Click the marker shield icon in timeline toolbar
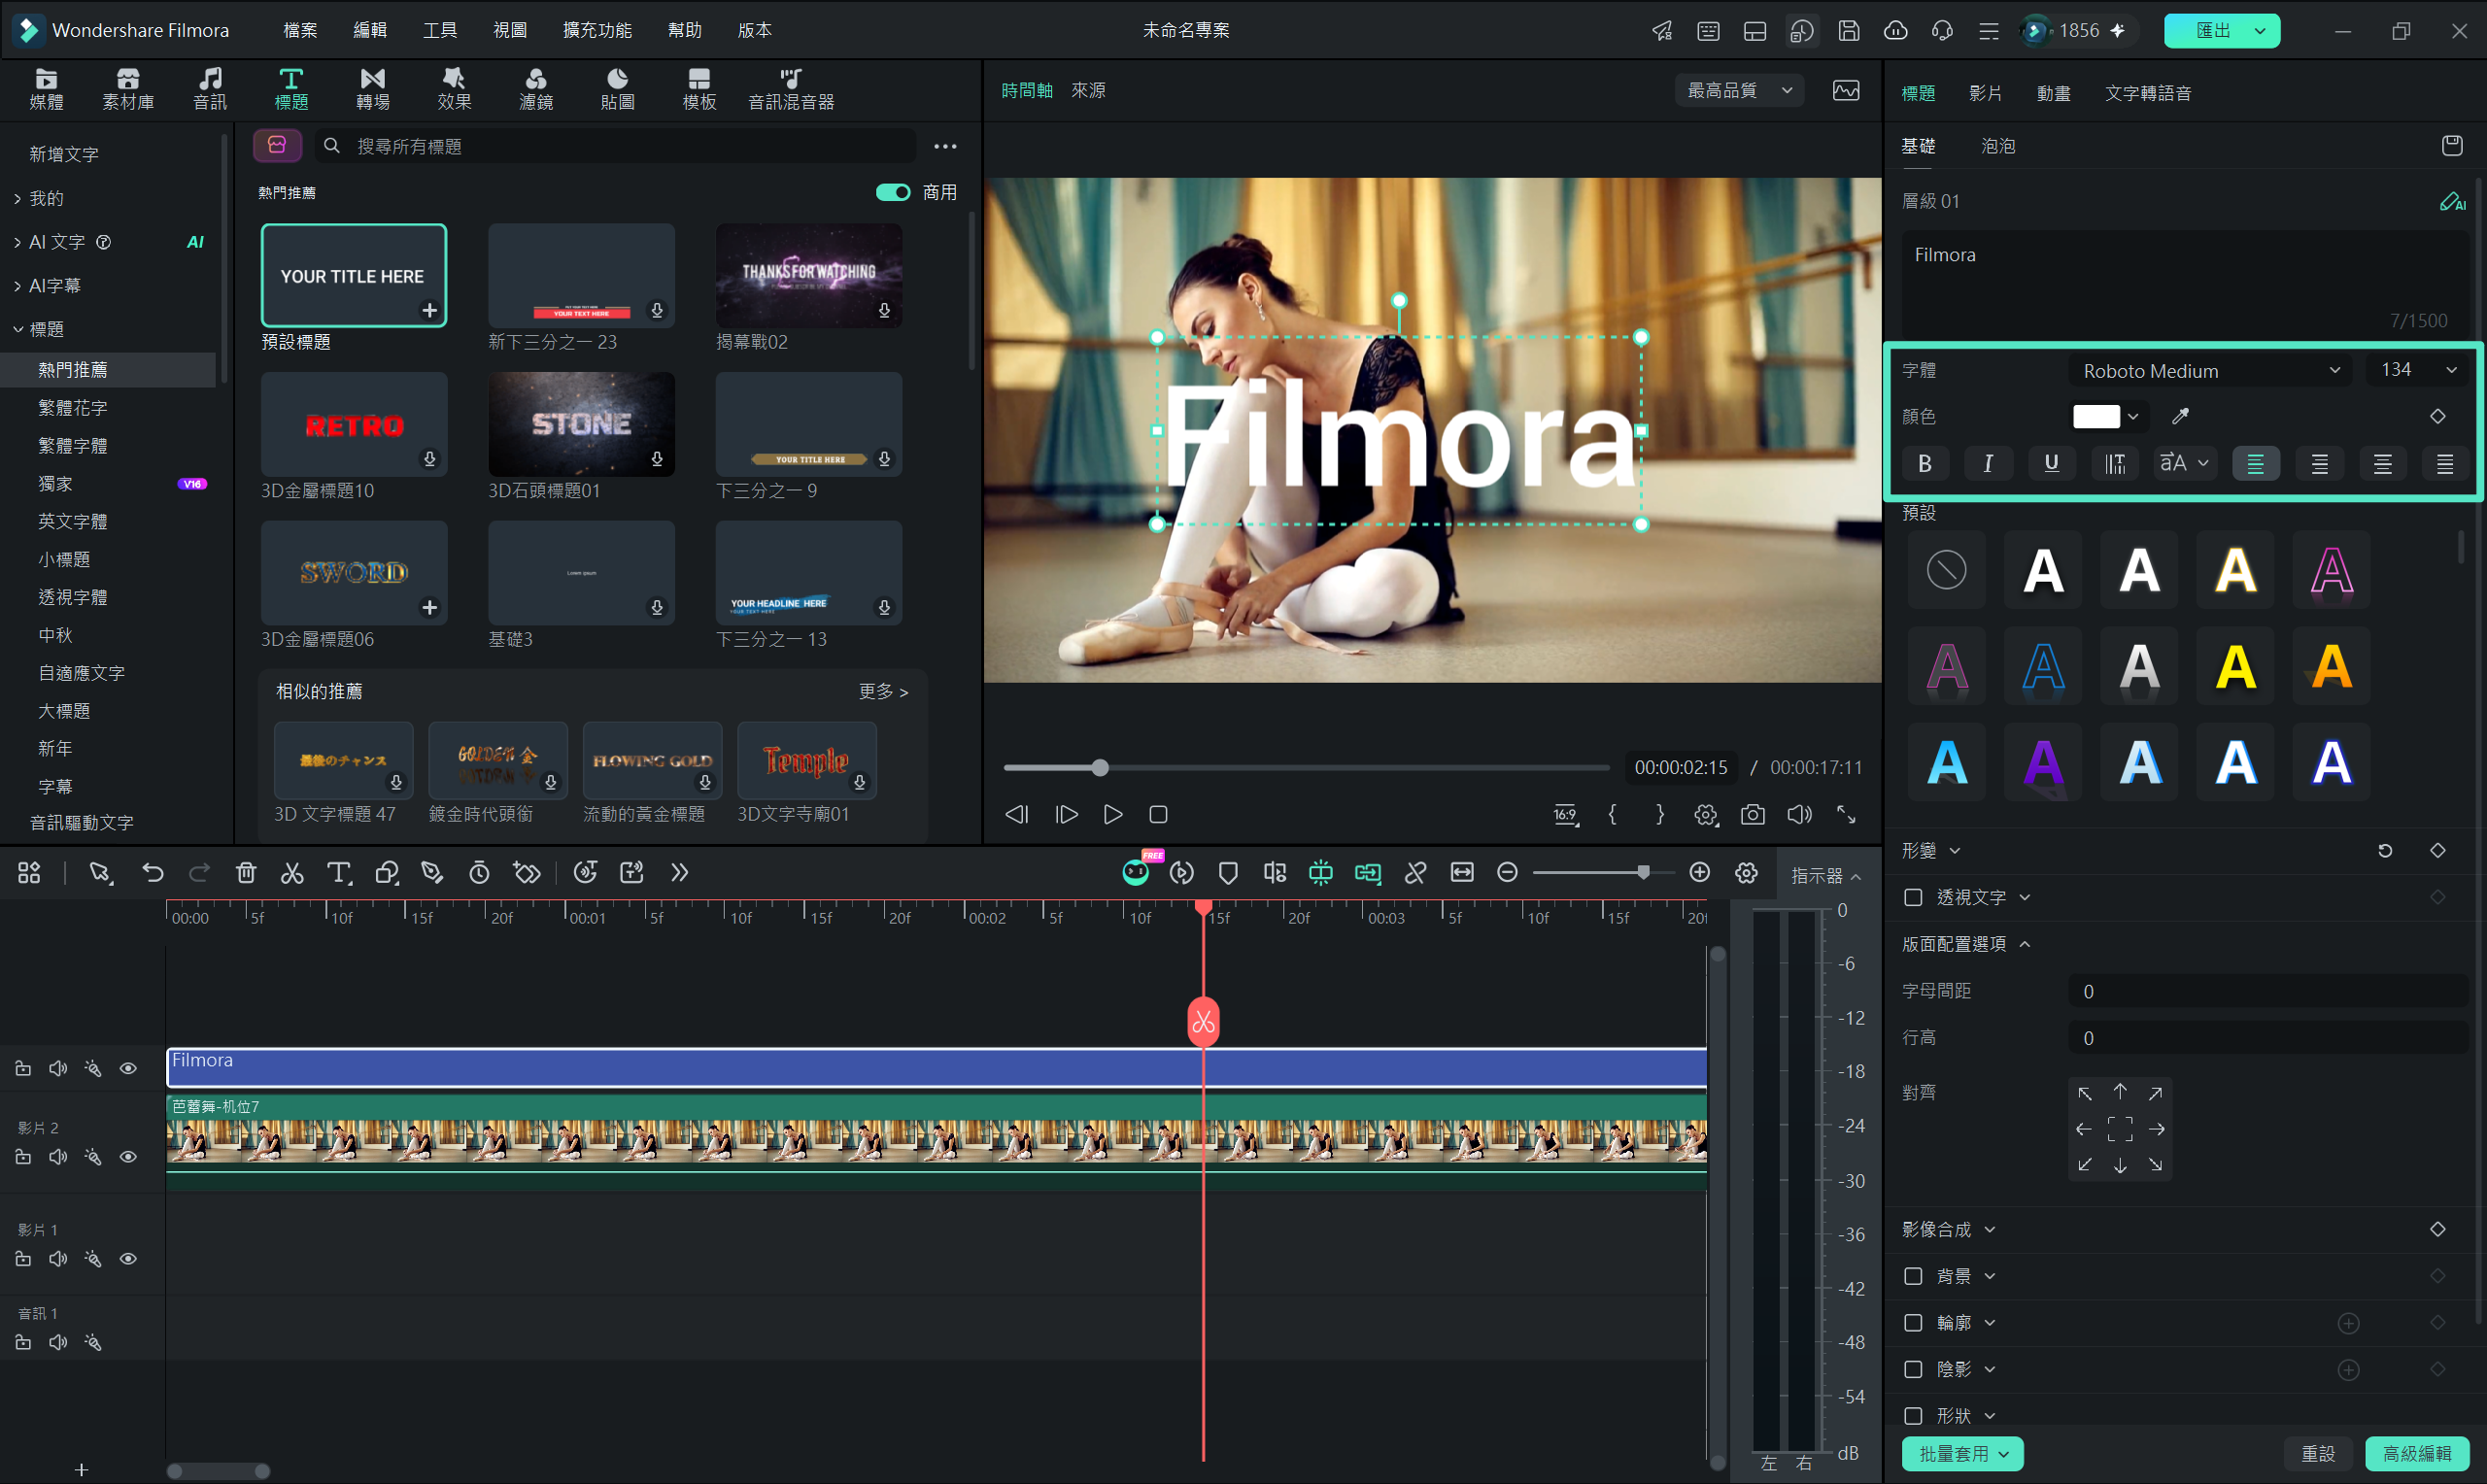 (x=1228, y=873)
